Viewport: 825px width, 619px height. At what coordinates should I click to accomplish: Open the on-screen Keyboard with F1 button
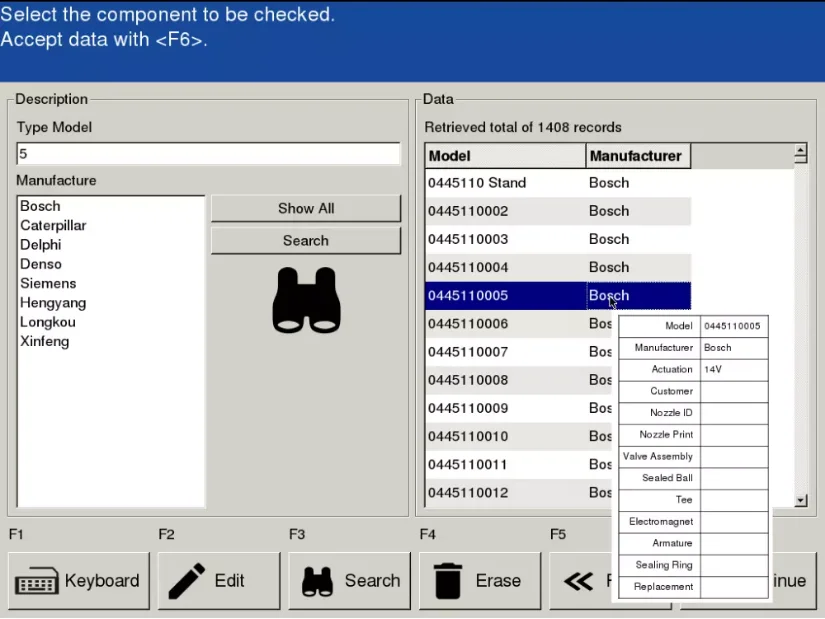[79, 581]
